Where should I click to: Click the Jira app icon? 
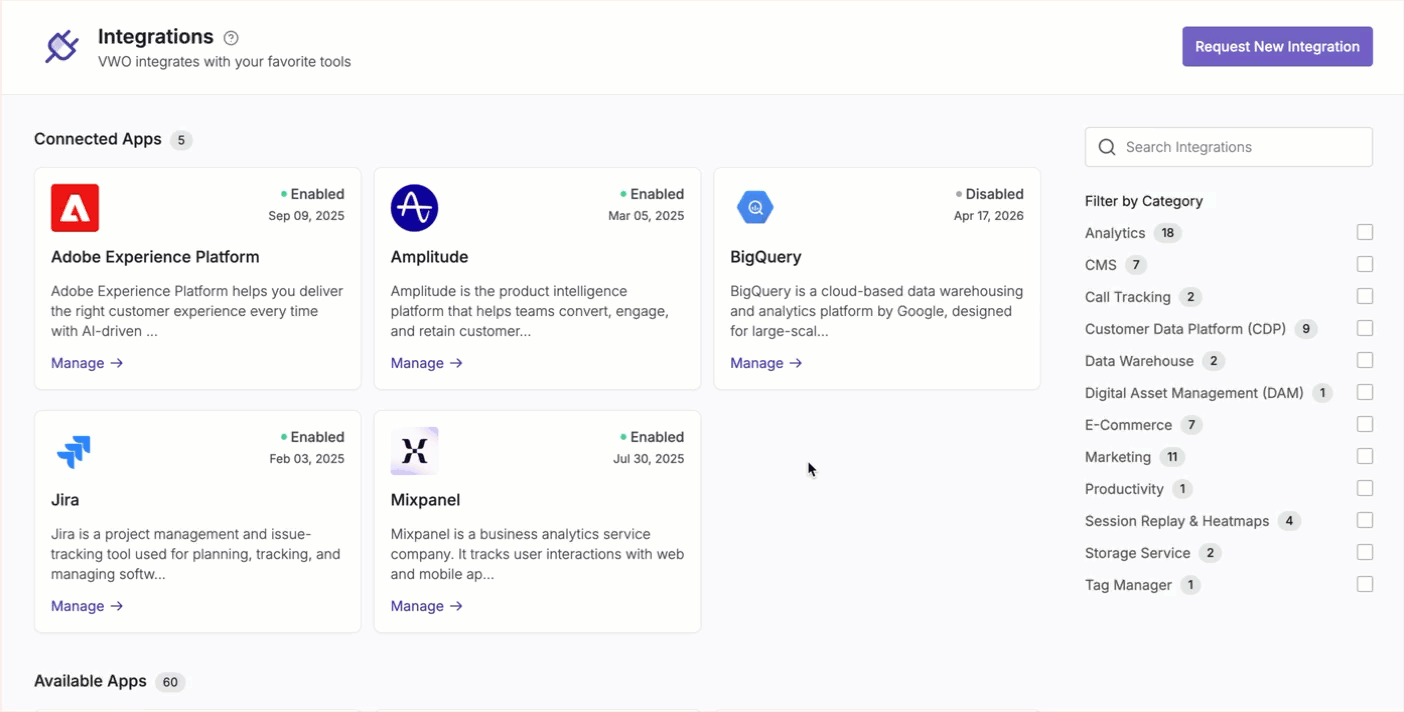74,452
